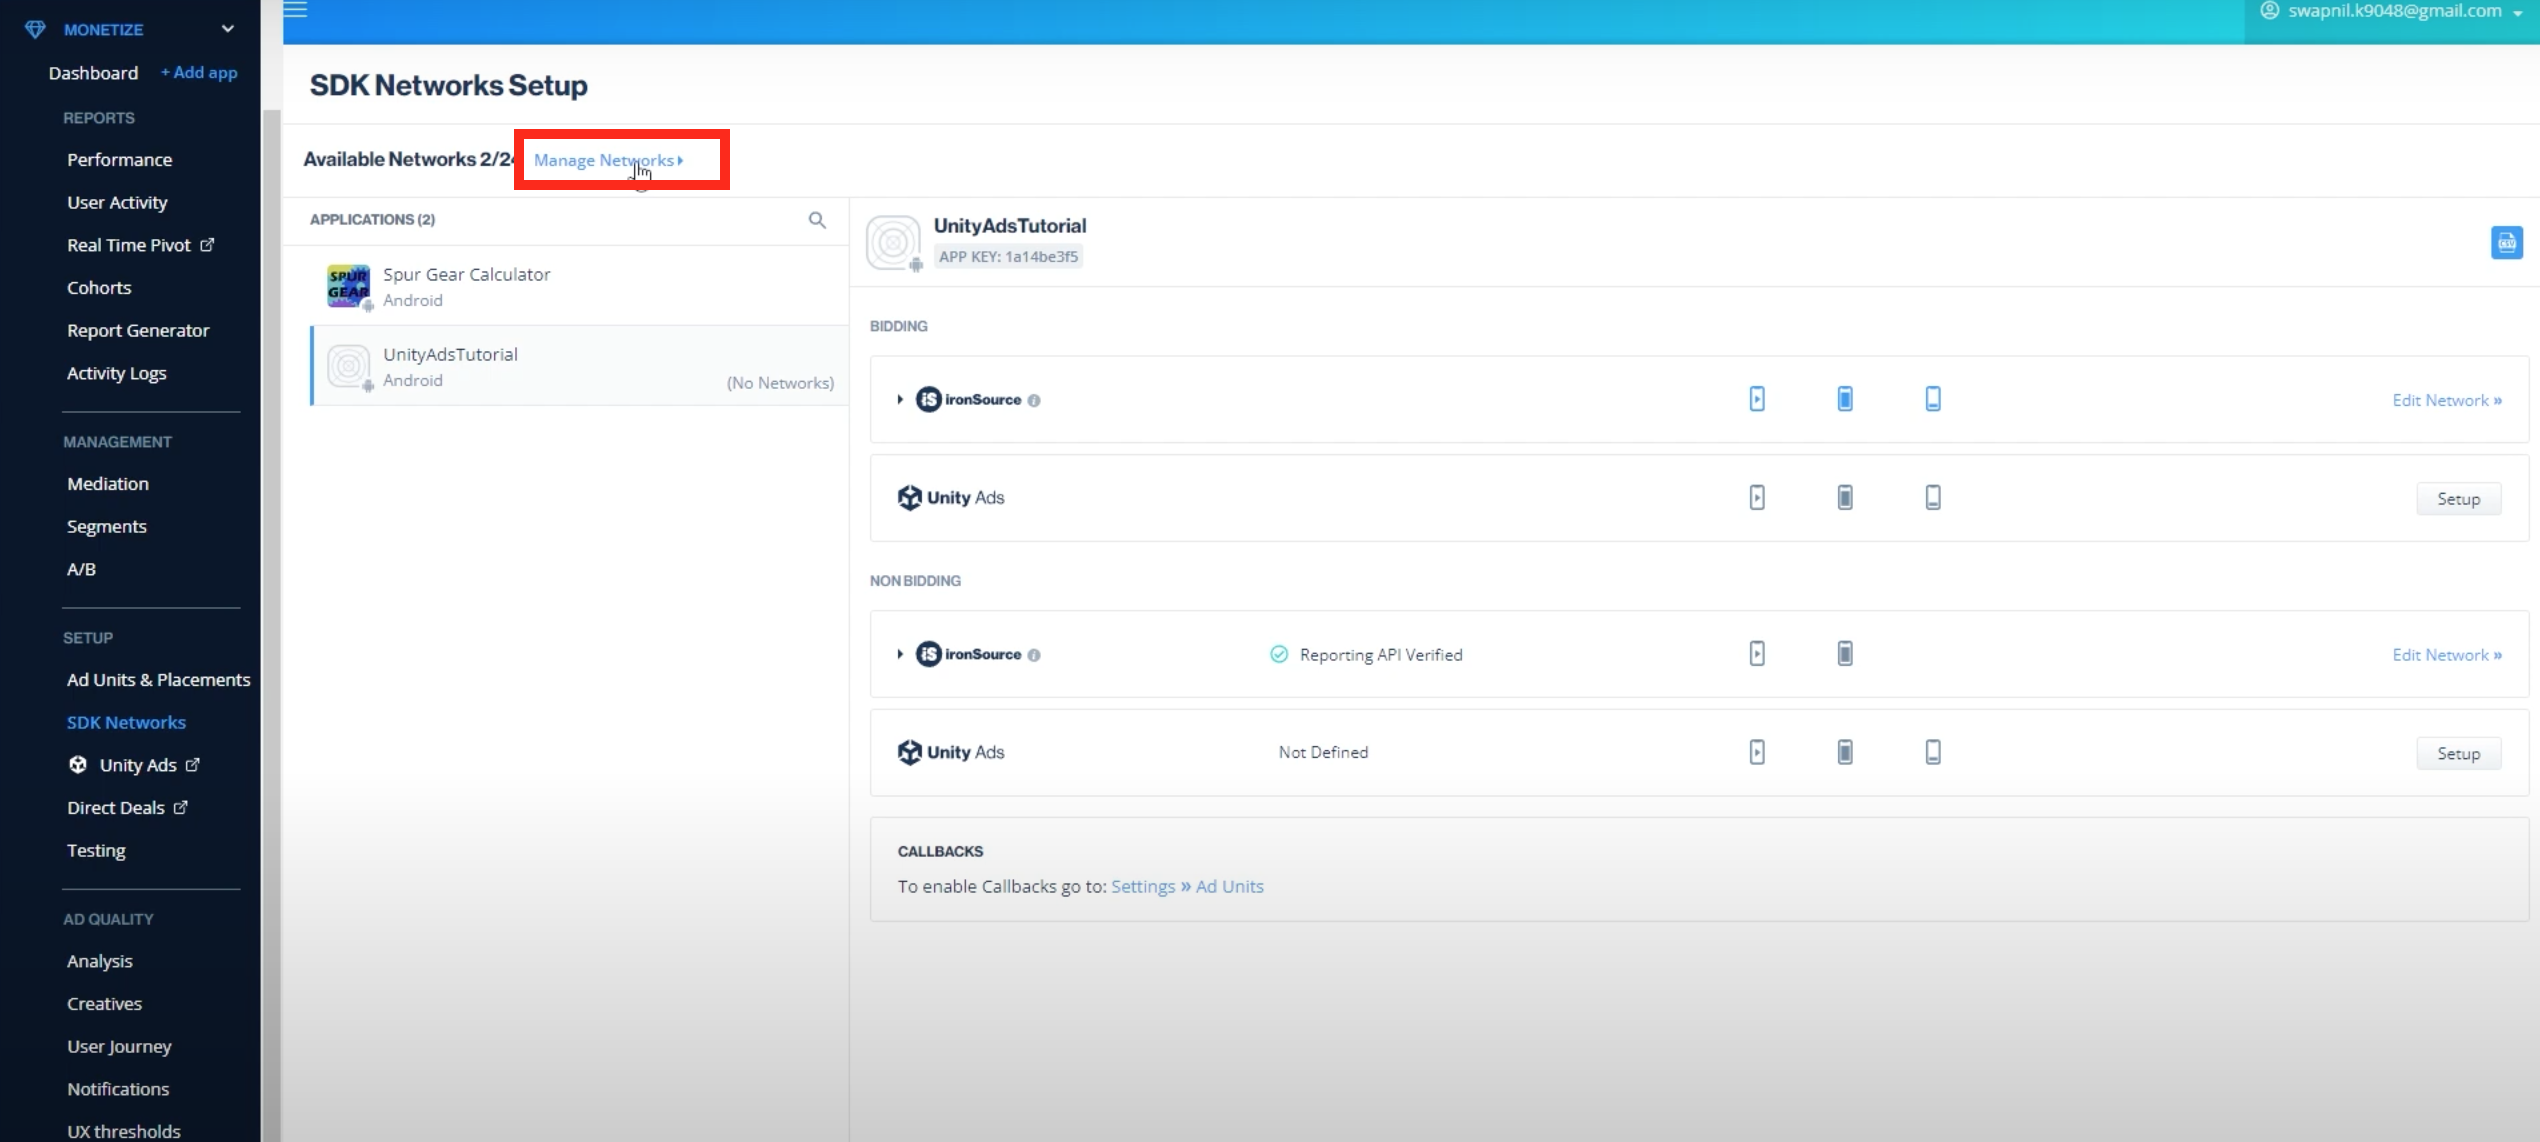Click interstitial icon for non-bidding ironSource

(1845, 654)
